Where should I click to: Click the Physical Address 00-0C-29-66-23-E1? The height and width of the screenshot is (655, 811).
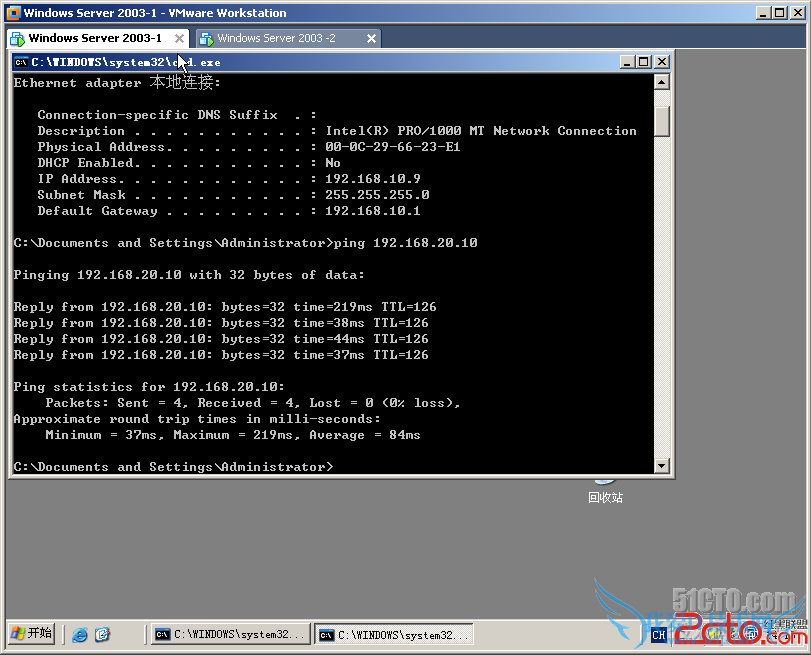[x=393, y=146]
